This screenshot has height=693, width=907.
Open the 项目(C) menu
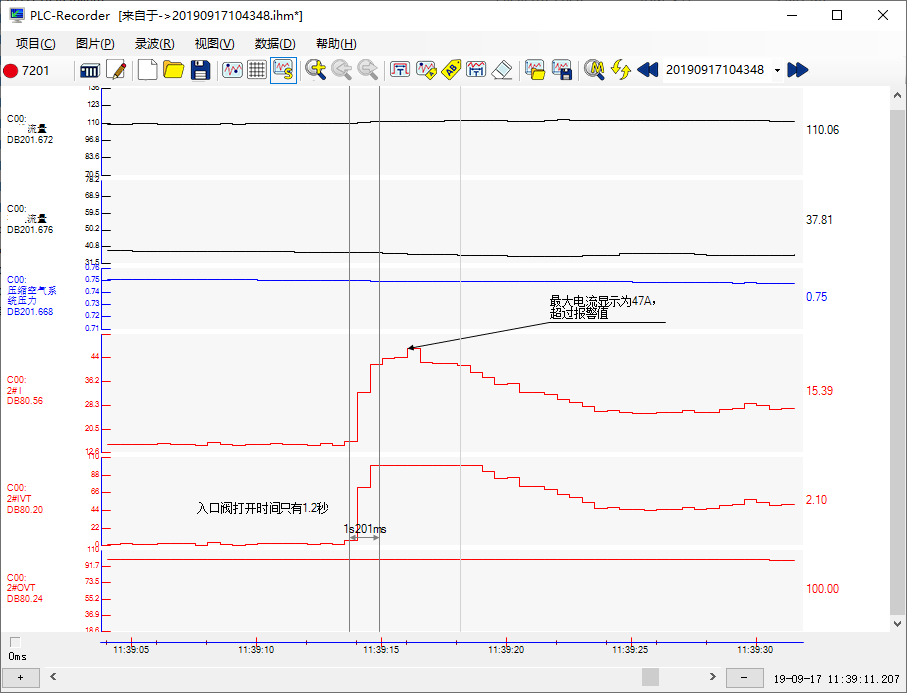point(36,44)
